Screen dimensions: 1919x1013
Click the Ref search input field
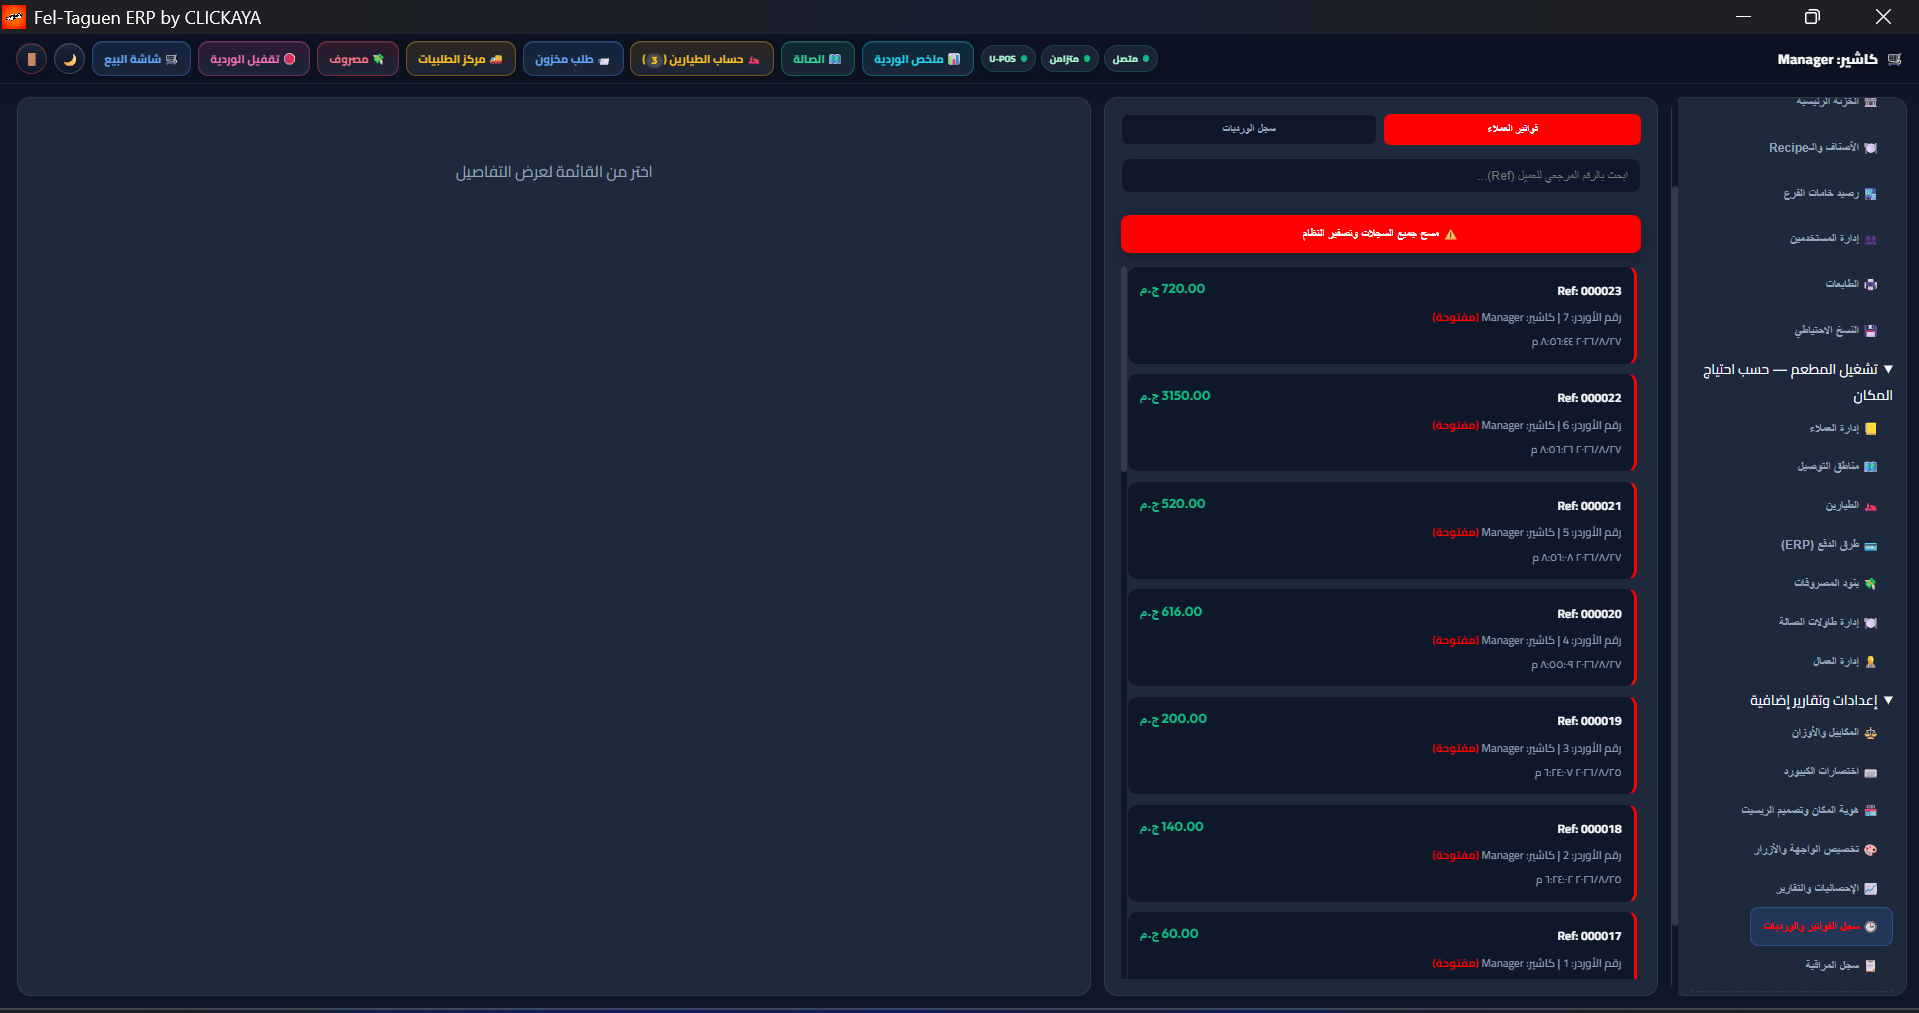(x=1380, y=175)
